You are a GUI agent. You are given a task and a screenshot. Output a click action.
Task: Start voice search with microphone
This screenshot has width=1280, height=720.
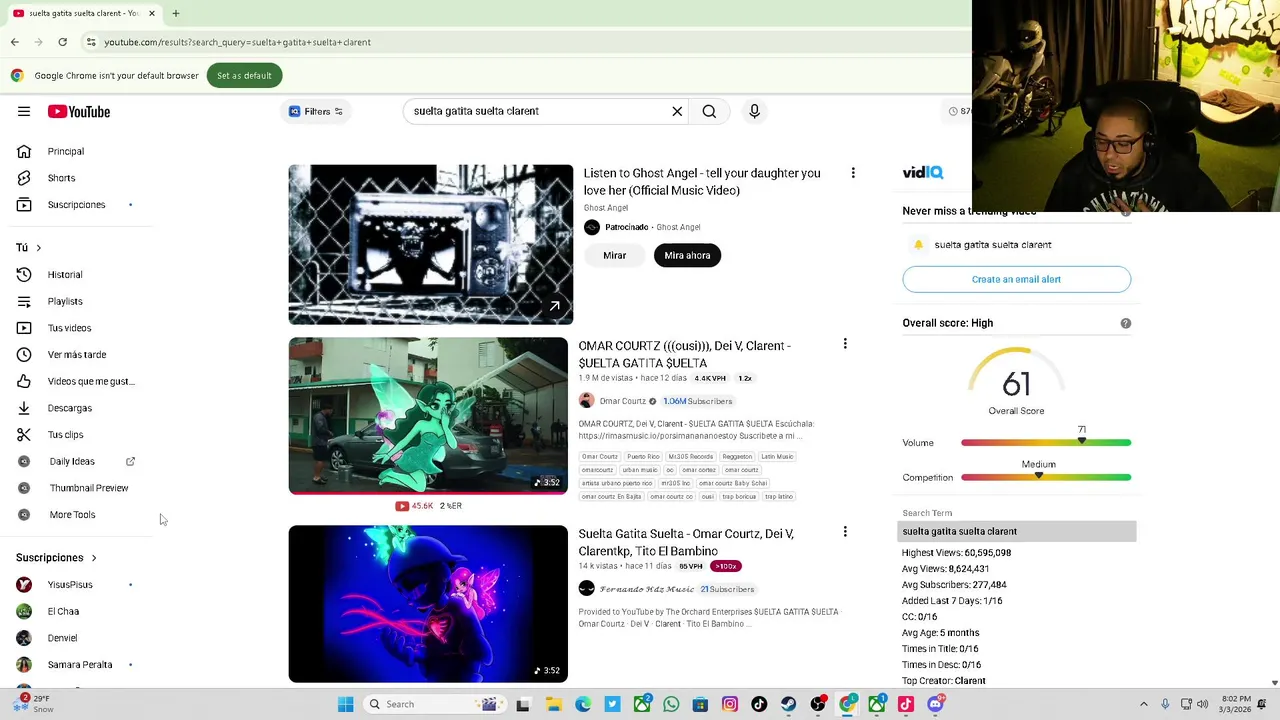point(755,111)
